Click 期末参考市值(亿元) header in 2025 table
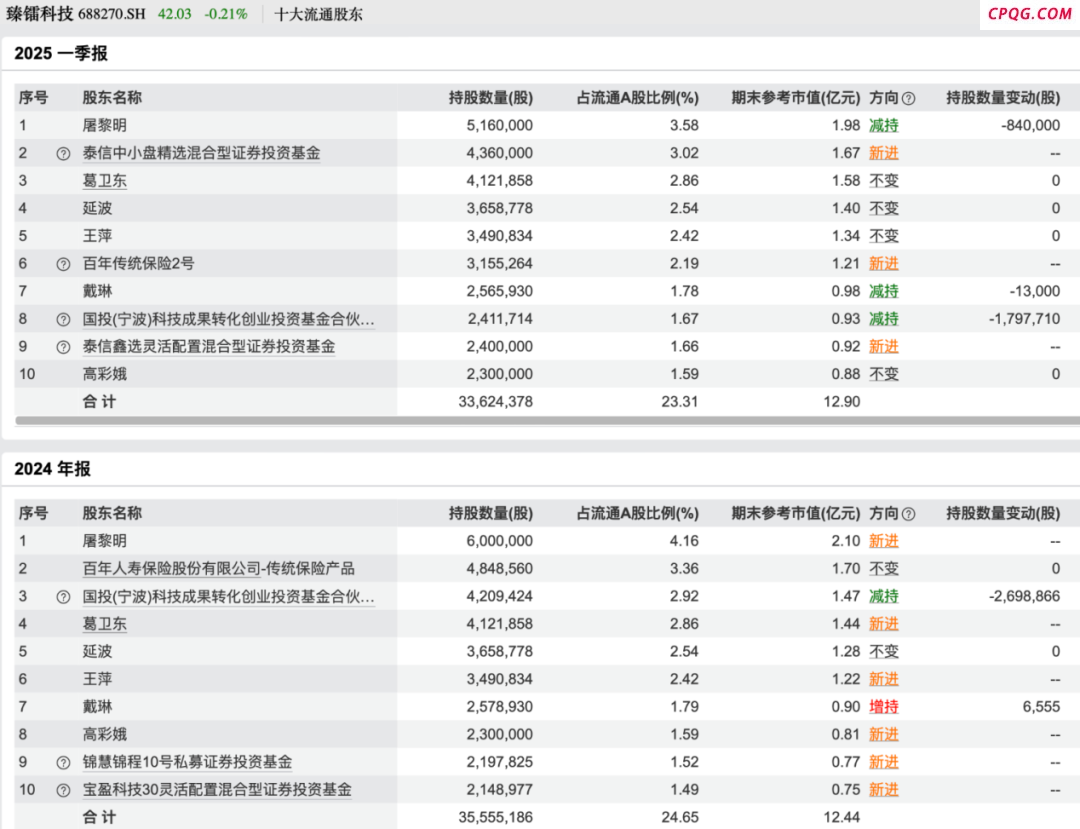The image size is (1080, 829). [796, 98]
